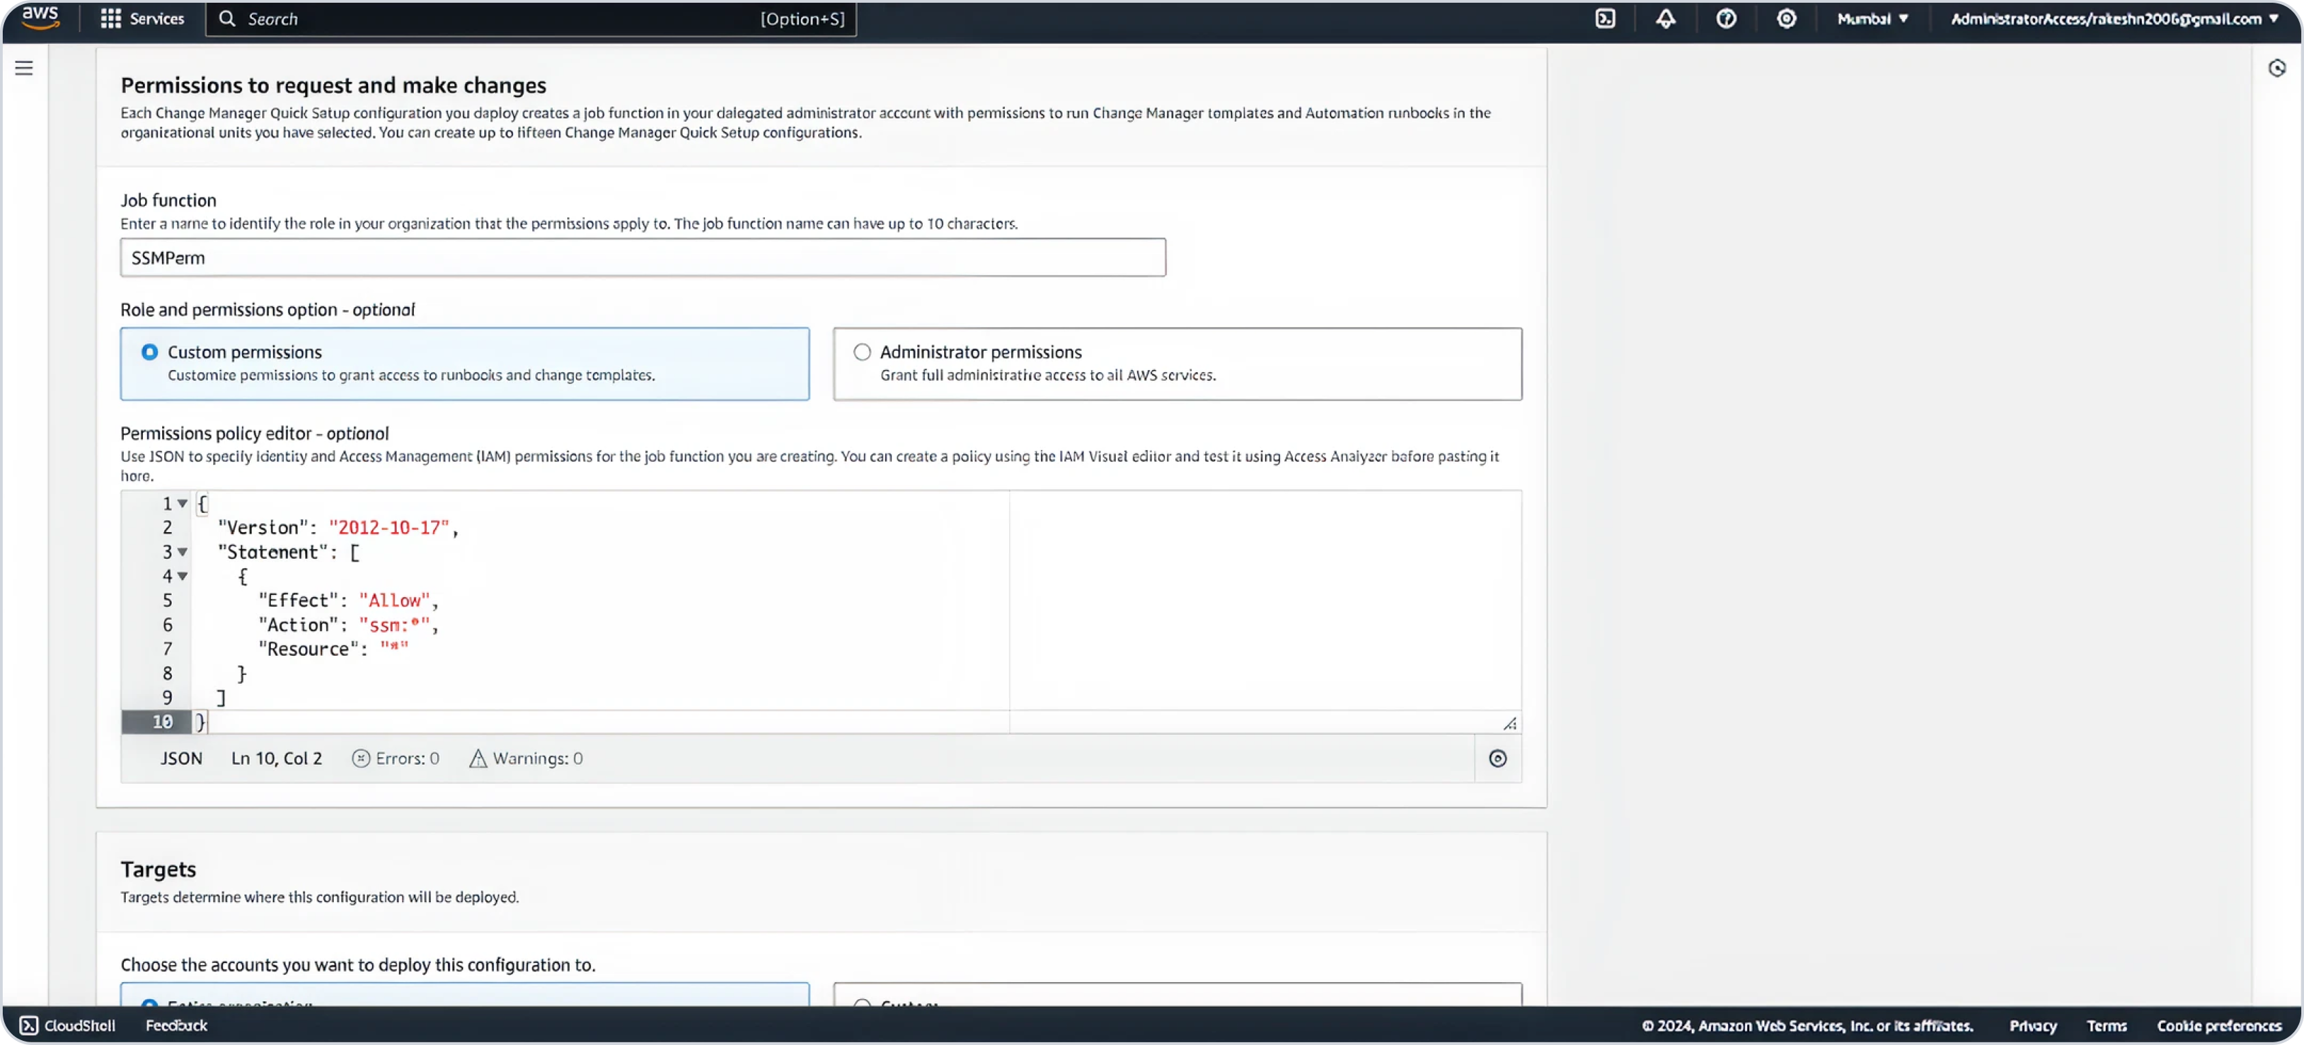Screen dimensions: 2304x1045
Task: Collapse the code fold arrow on line 1
Action: [x=183, y=504]
